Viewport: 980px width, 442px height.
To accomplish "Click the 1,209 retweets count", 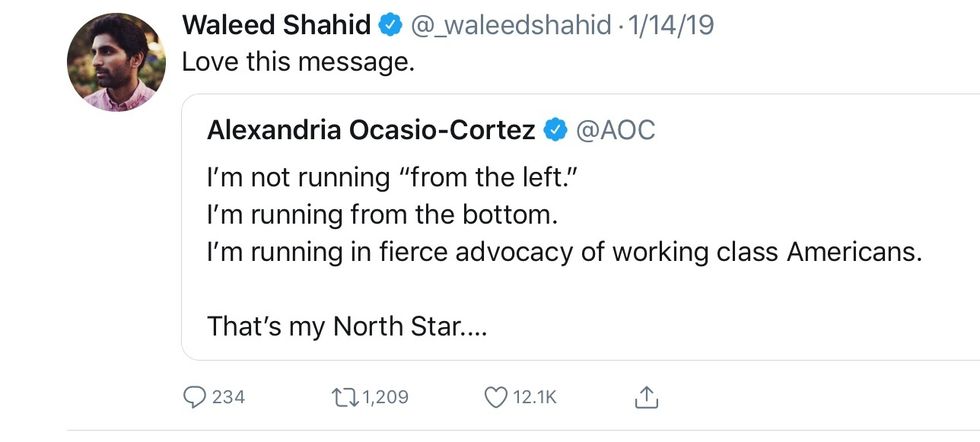I will [x=385, y=397].
